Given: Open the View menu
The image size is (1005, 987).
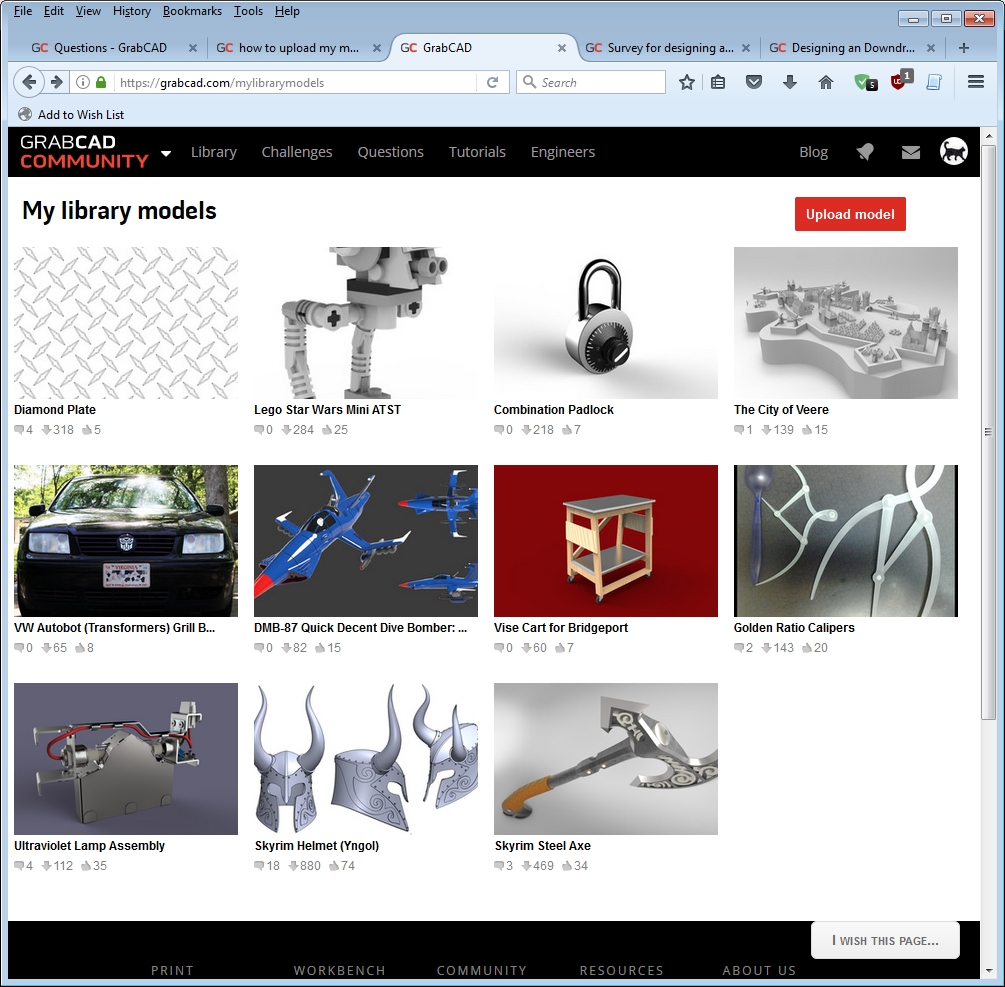Looking at the screenshot, I should click(x=88, y=11).
